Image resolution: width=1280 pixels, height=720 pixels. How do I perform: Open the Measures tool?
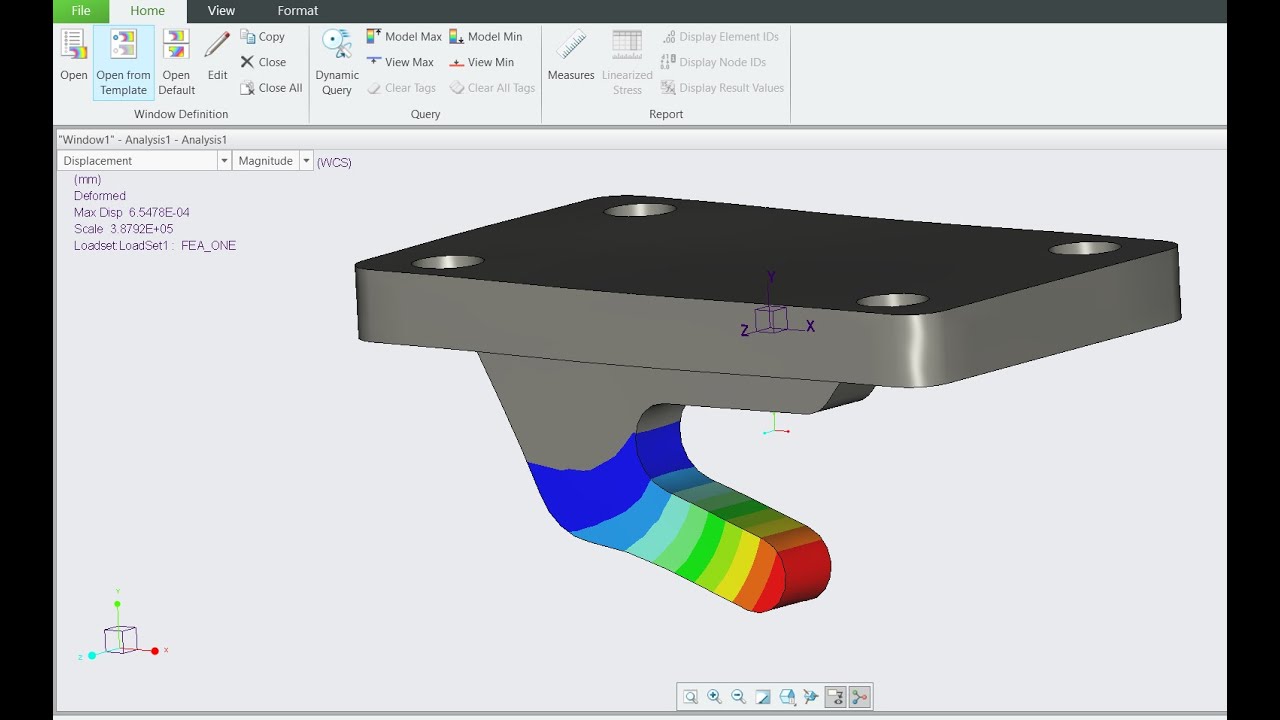click(571, 57)
